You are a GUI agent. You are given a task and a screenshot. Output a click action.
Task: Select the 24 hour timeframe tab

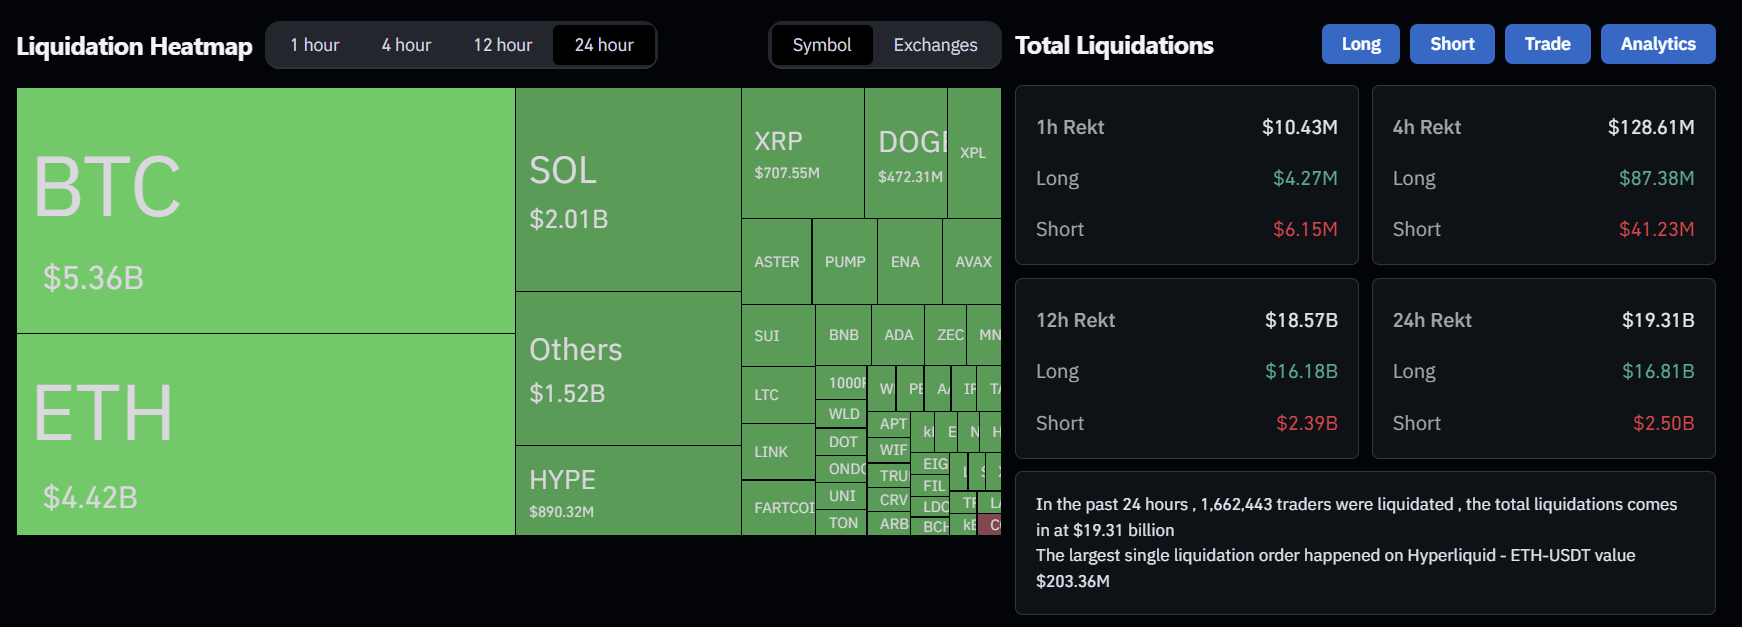tap(604, 45)
